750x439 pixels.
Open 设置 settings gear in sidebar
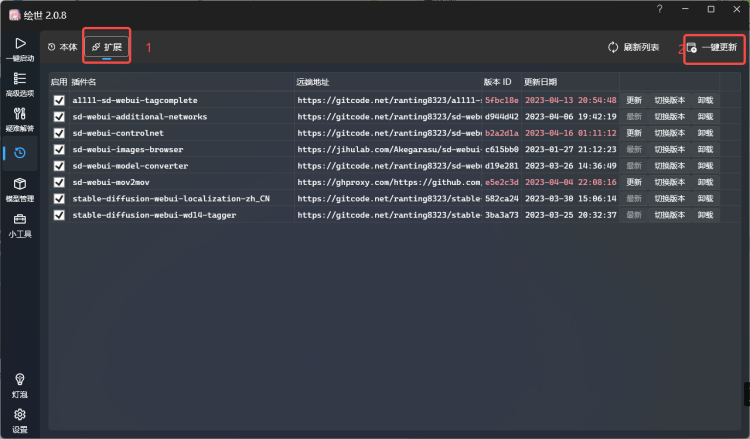click(19, 420)
